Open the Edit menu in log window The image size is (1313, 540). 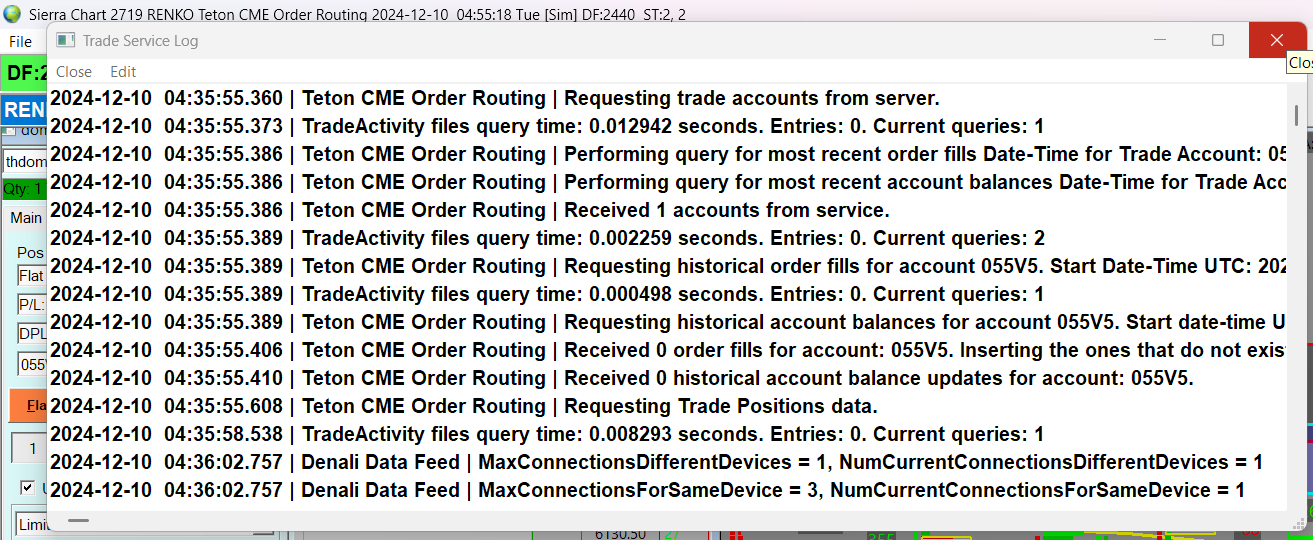[x=123, y=72]
